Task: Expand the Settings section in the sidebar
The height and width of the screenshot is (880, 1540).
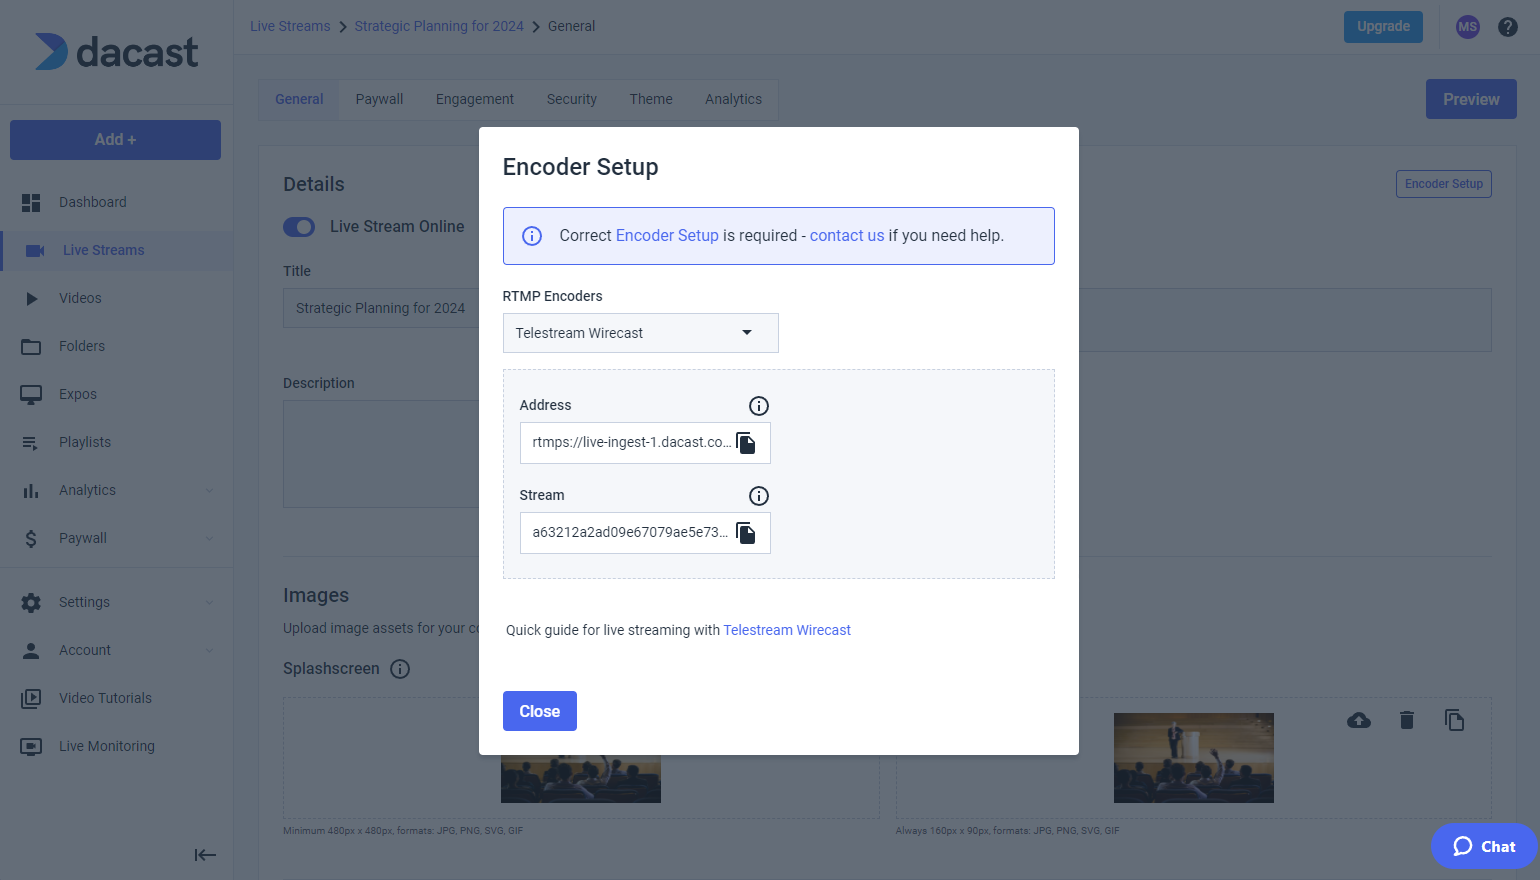Action: pos(82,602)
